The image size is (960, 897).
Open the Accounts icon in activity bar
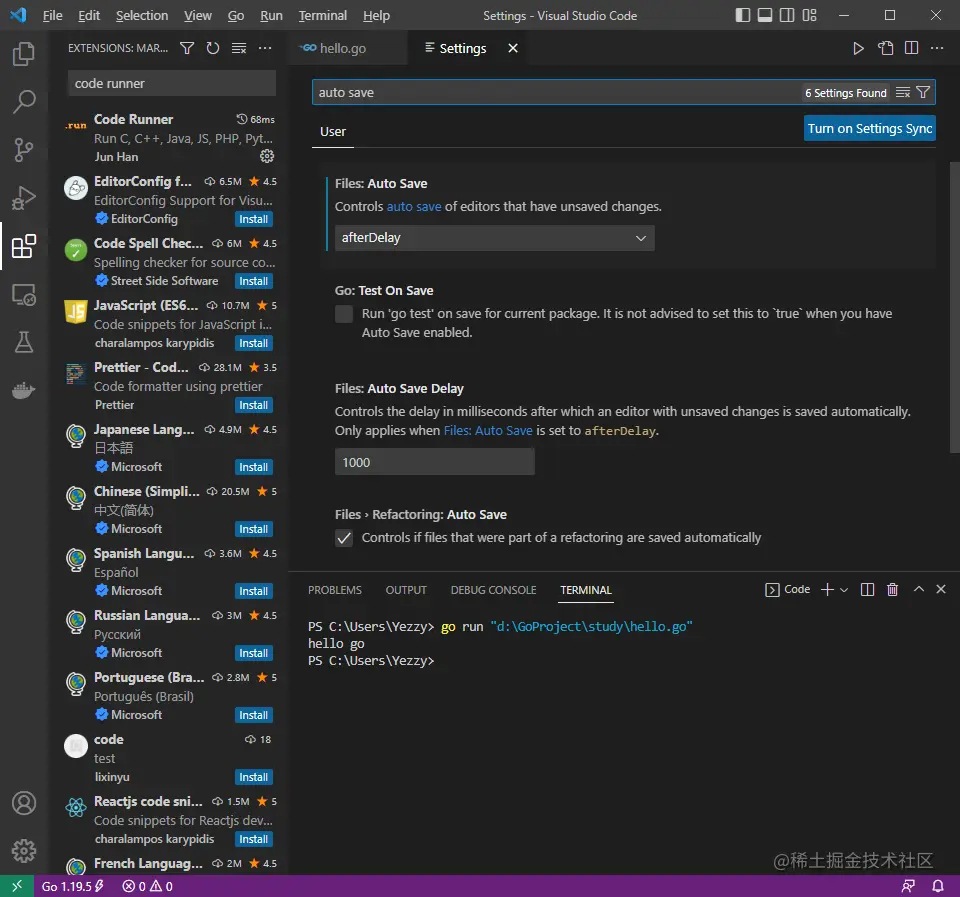pyautogui.click(x=24, y=803)
